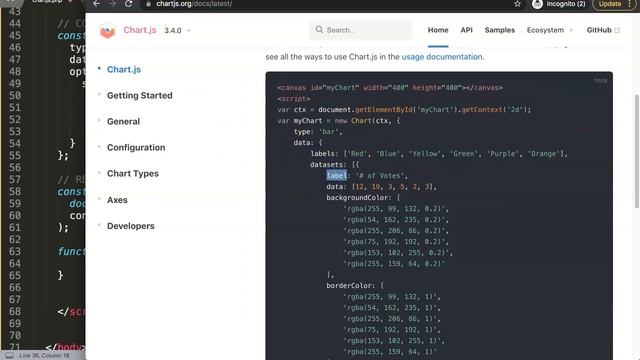640x360 pixels.
Task: Expand Developers sidebar section
Action: click(x=131, y=226)
